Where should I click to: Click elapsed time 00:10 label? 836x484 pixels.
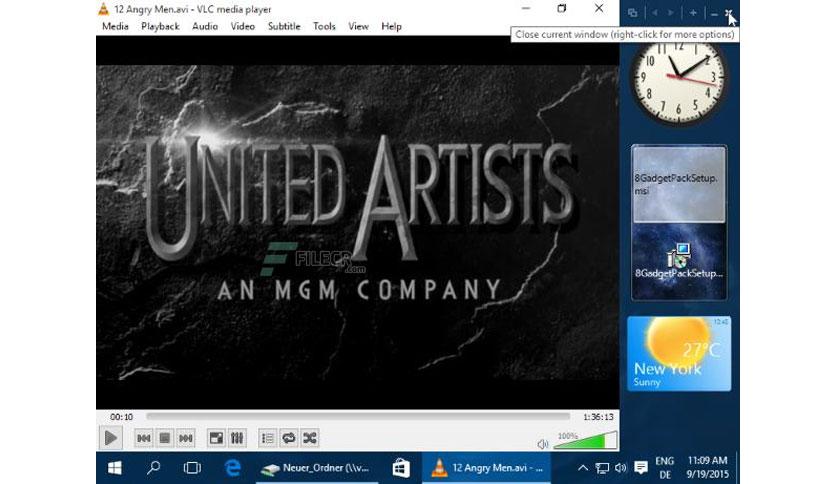(121, 417)
